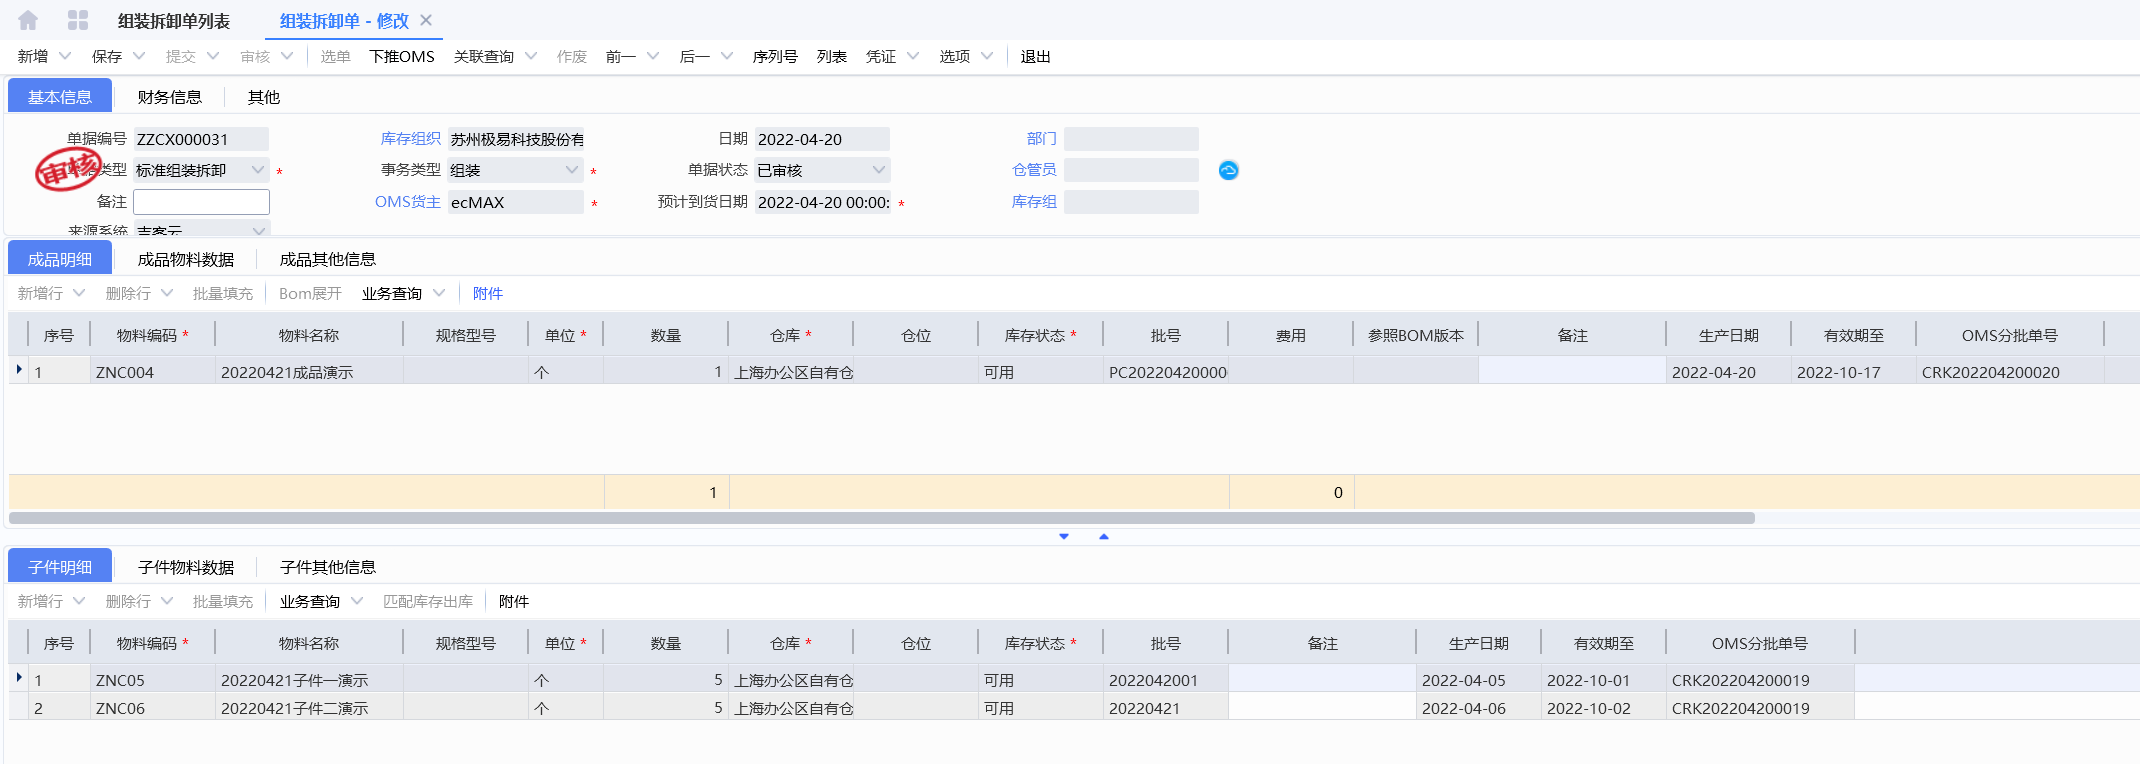Click into the 备注 input field
This screenshot has height=764, width=2140.
pyautogui.click(x=201, y=202)
